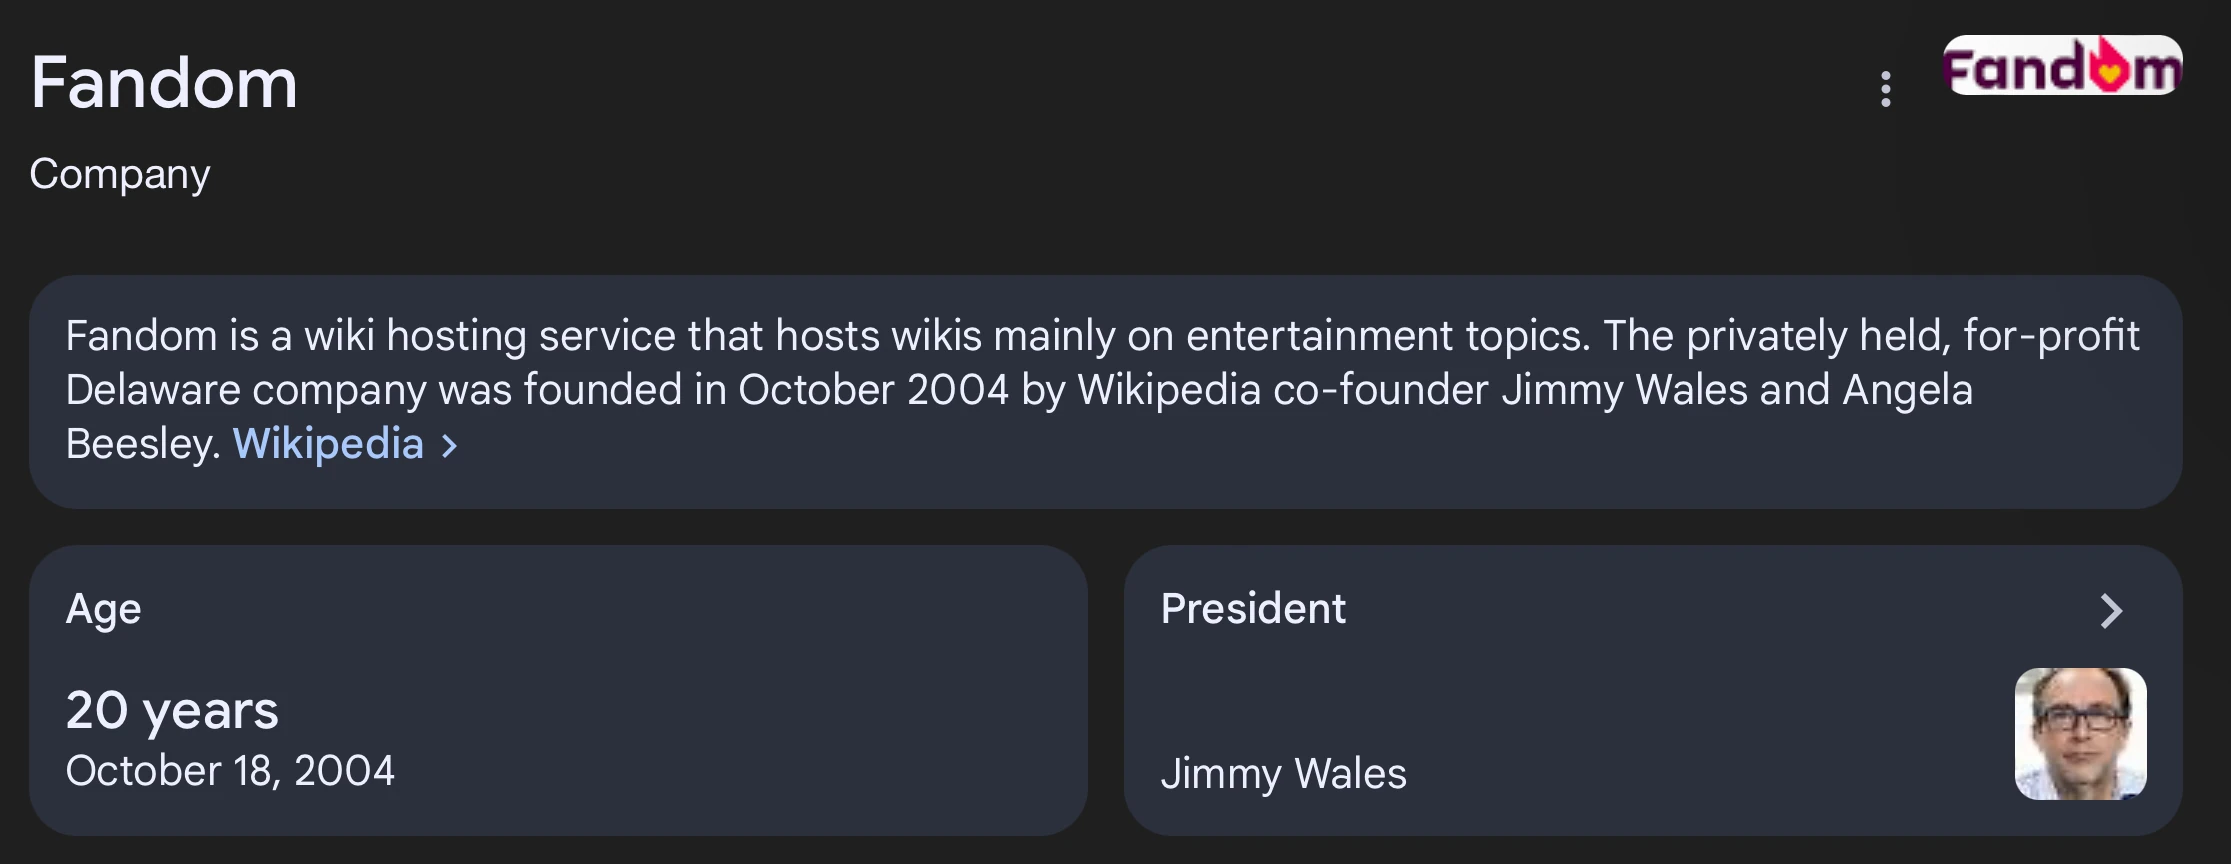Click the "President" card heading
The height and width of the screenshot is (864, 2231).
(1253, 609)
